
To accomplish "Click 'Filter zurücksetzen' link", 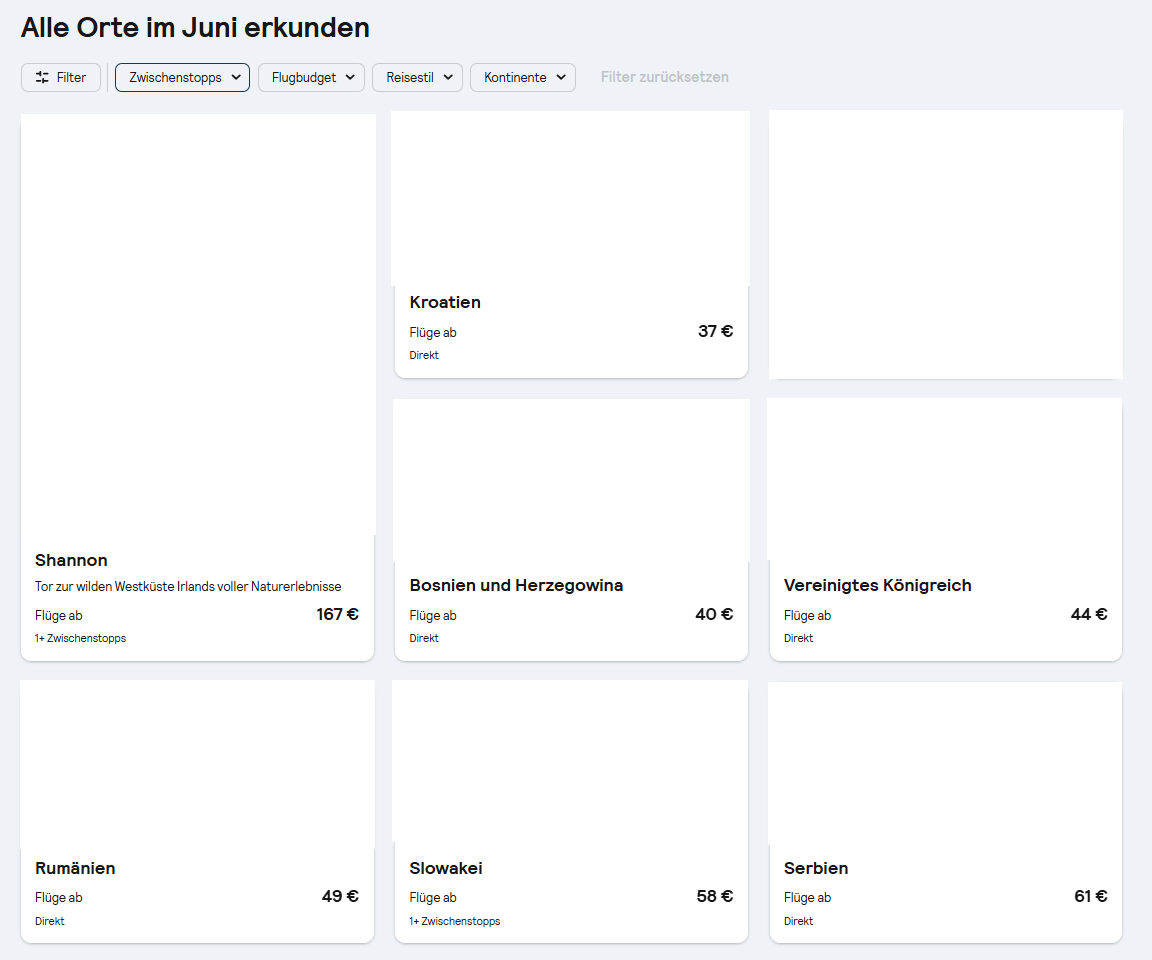I will (x=665, y=77).
